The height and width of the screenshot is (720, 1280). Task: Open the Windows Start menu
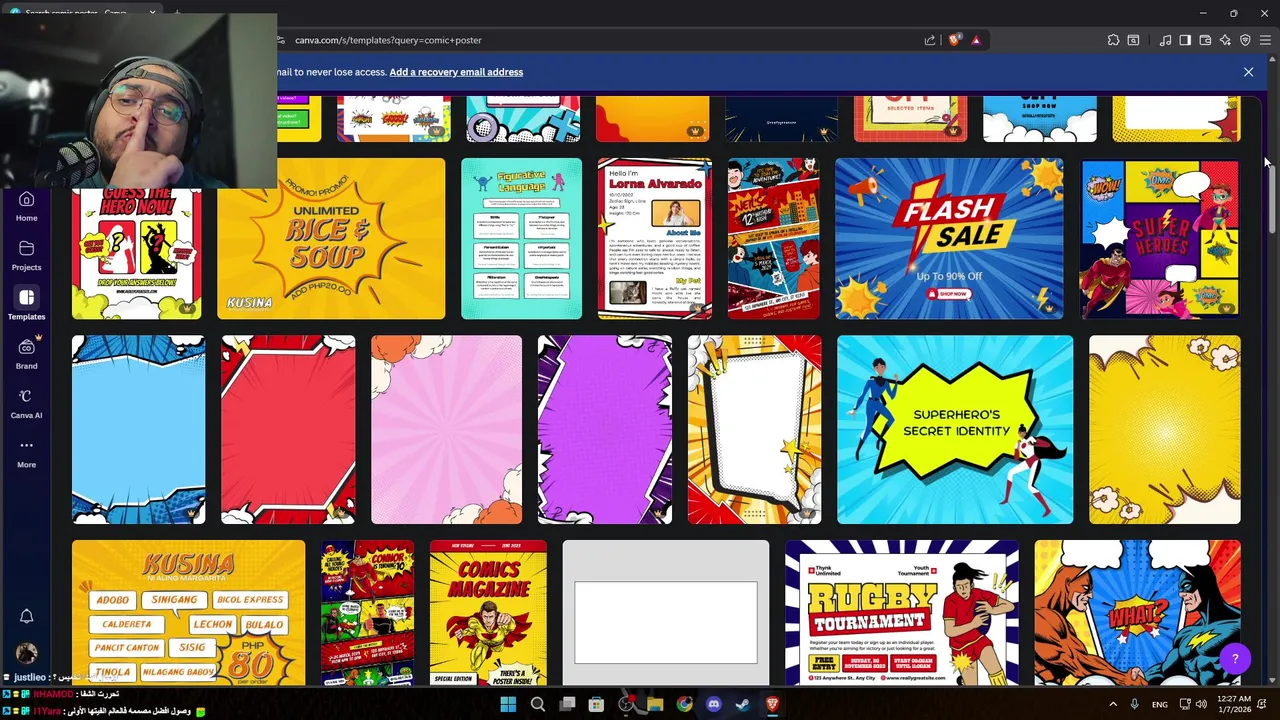point(508,704)
